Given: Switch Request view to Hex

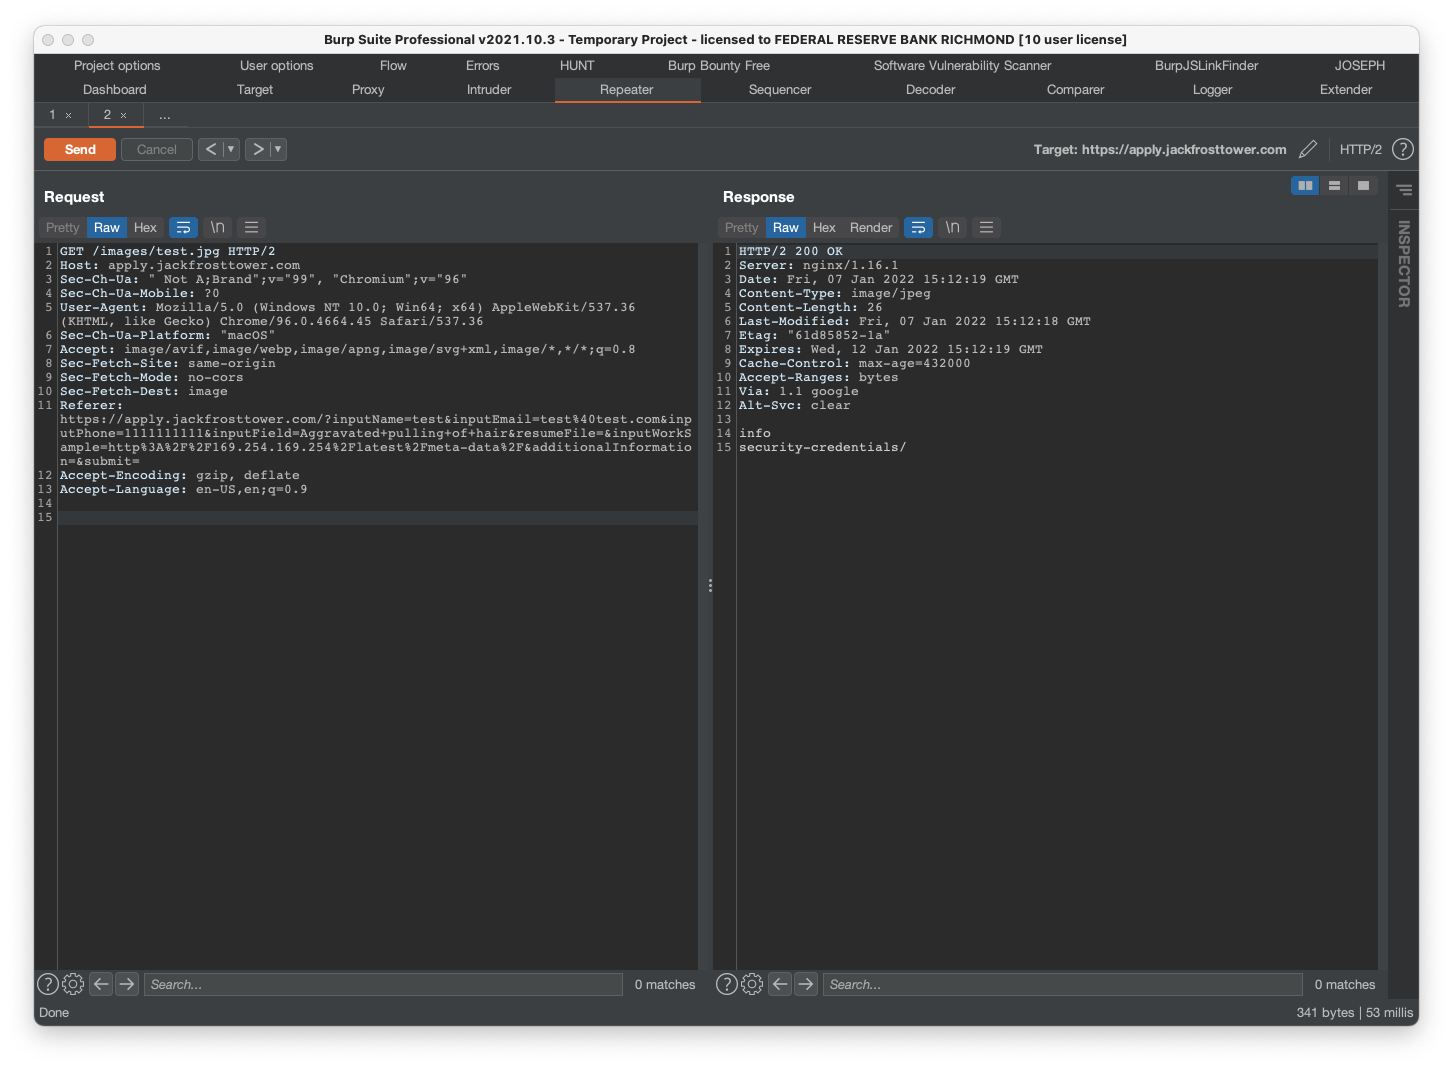Looking at the screenshot, I should pyautogui.click(x=145, y=228).
